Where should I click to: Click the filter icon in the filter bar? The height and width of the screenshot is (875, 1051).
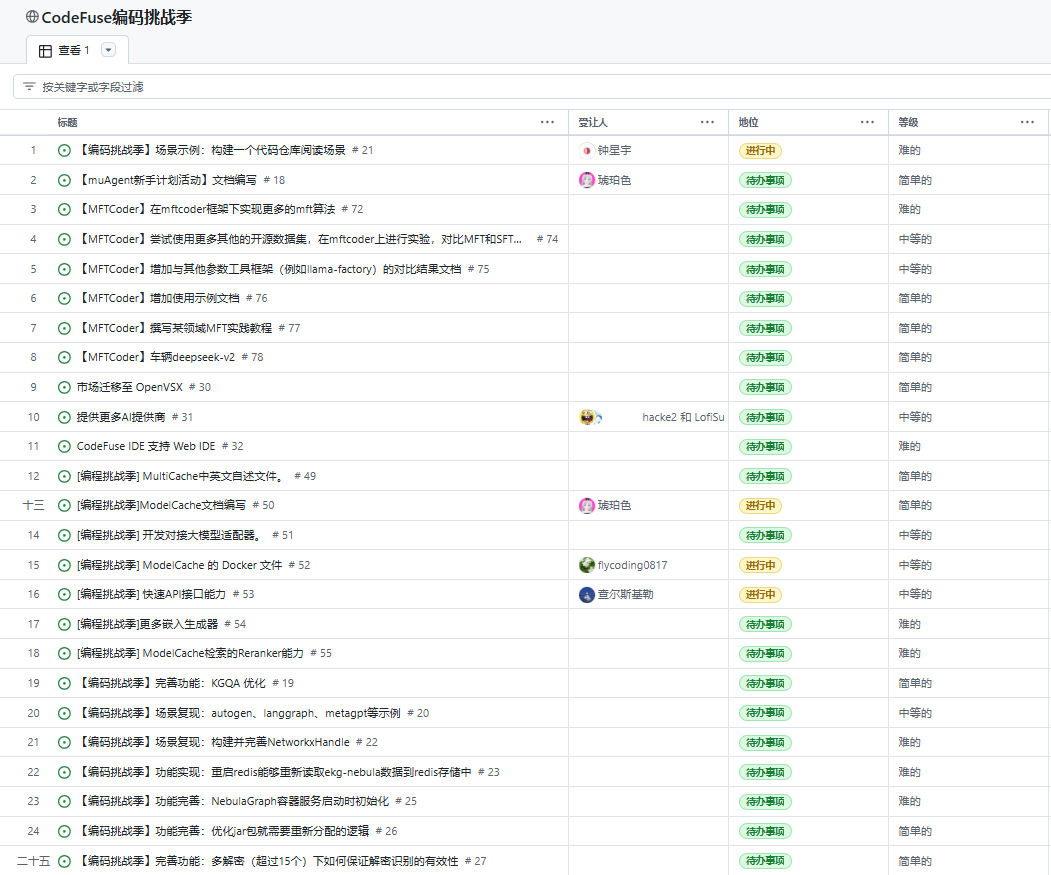29,86
